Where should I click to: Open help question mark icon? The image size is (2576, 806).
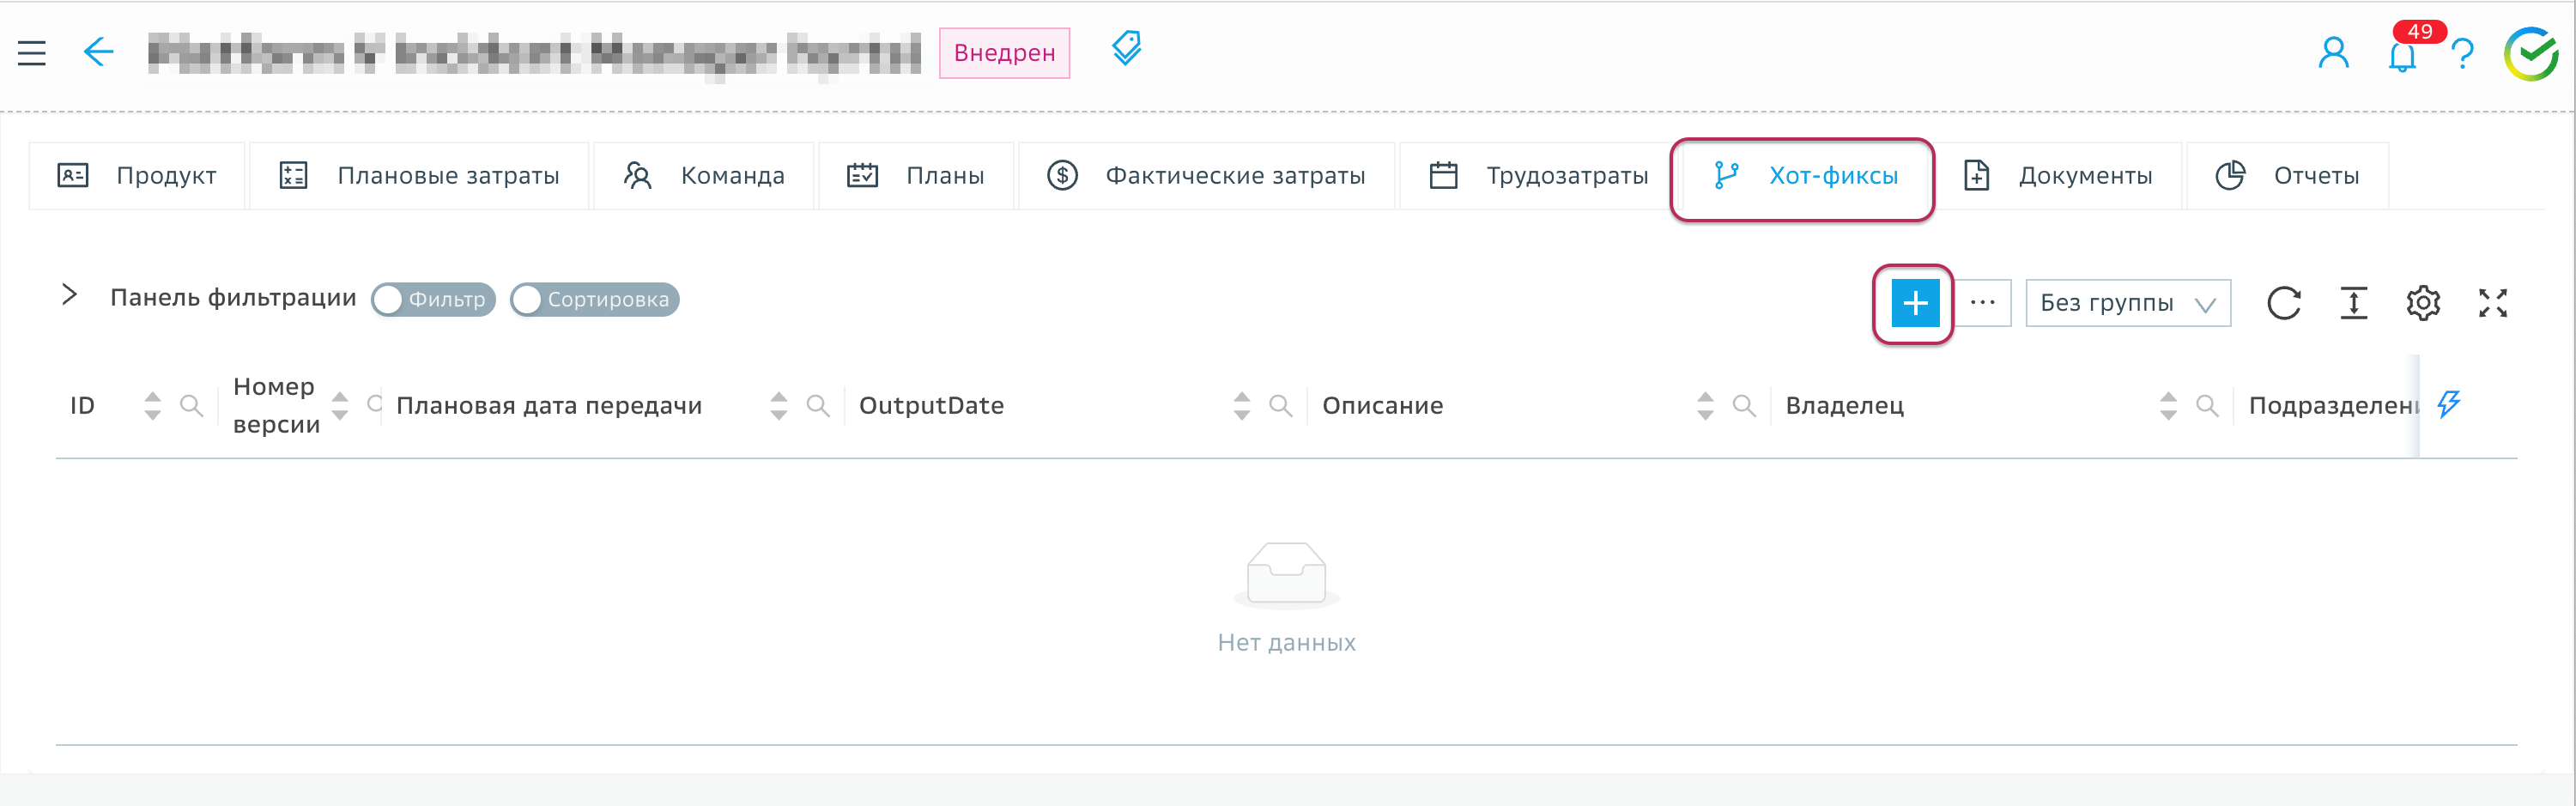point(2462,54)
